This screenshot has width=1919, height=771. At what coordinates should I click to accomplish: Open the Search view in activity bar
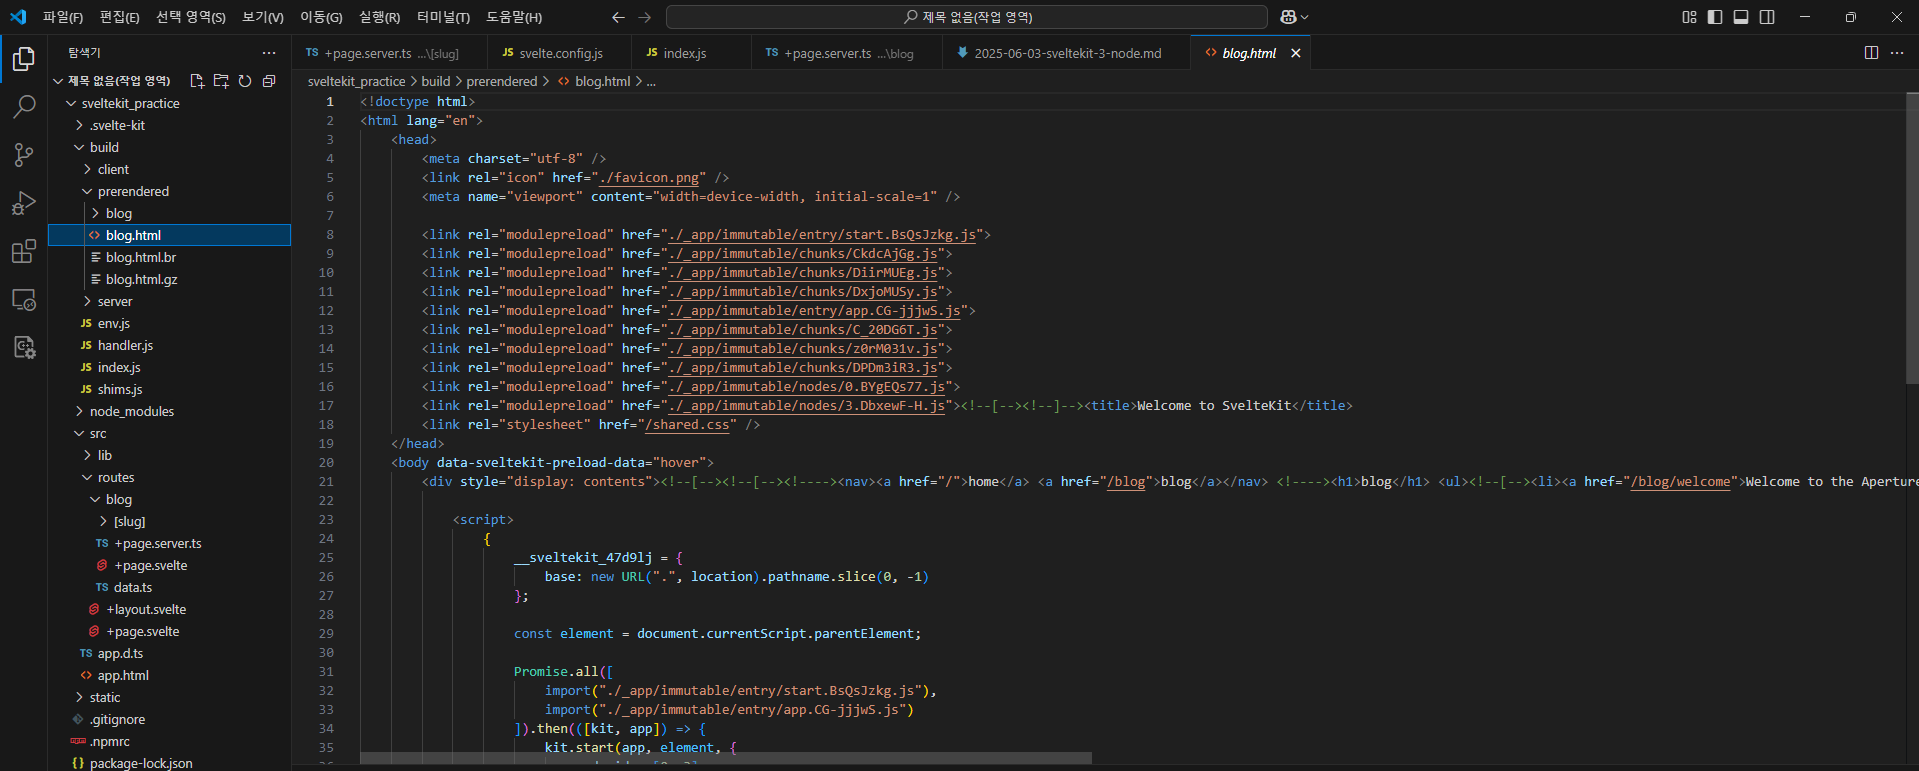pos(24,106)
